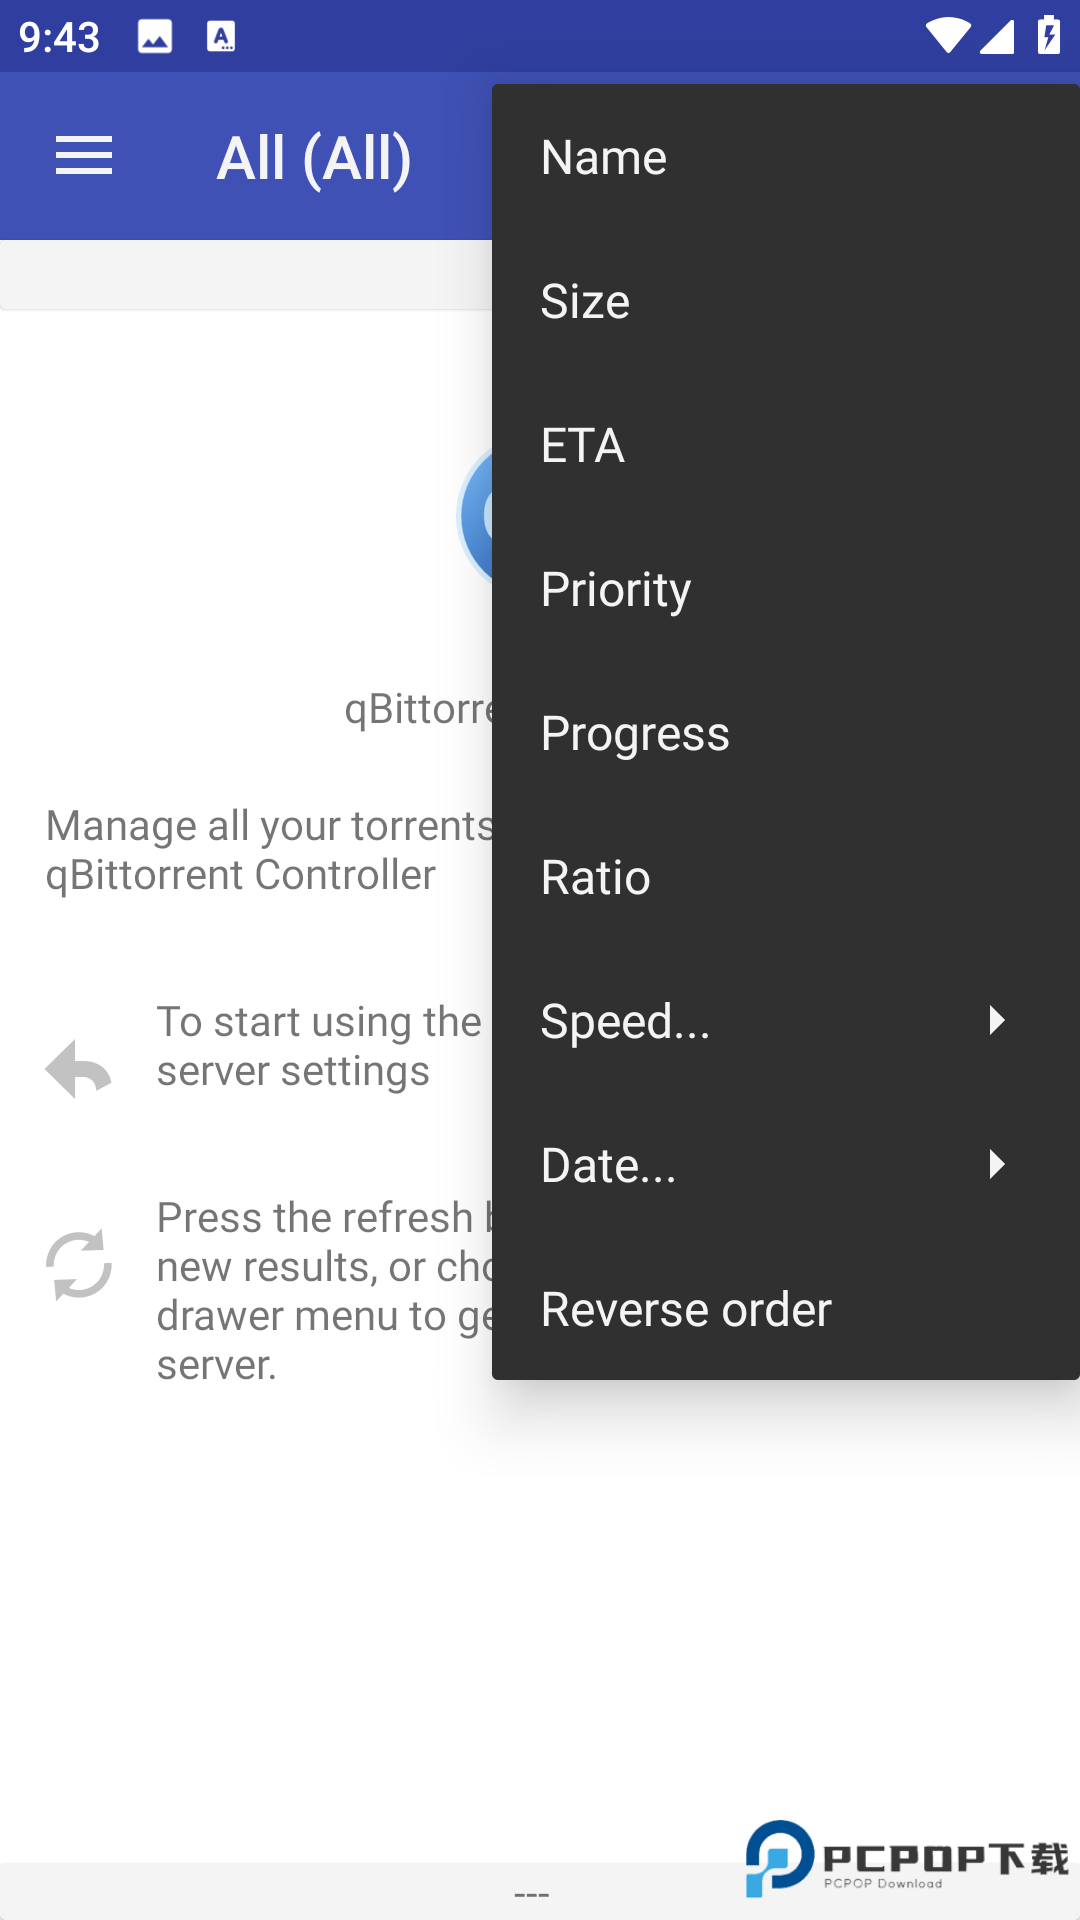
Task: Tap the picture notification icon in status bar
Action: (x=155, y=37)
